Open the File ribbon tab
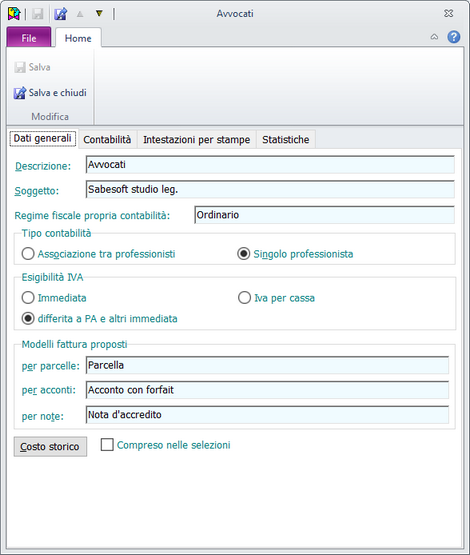Viewport: 470px width, 555px height. point(29,37)
